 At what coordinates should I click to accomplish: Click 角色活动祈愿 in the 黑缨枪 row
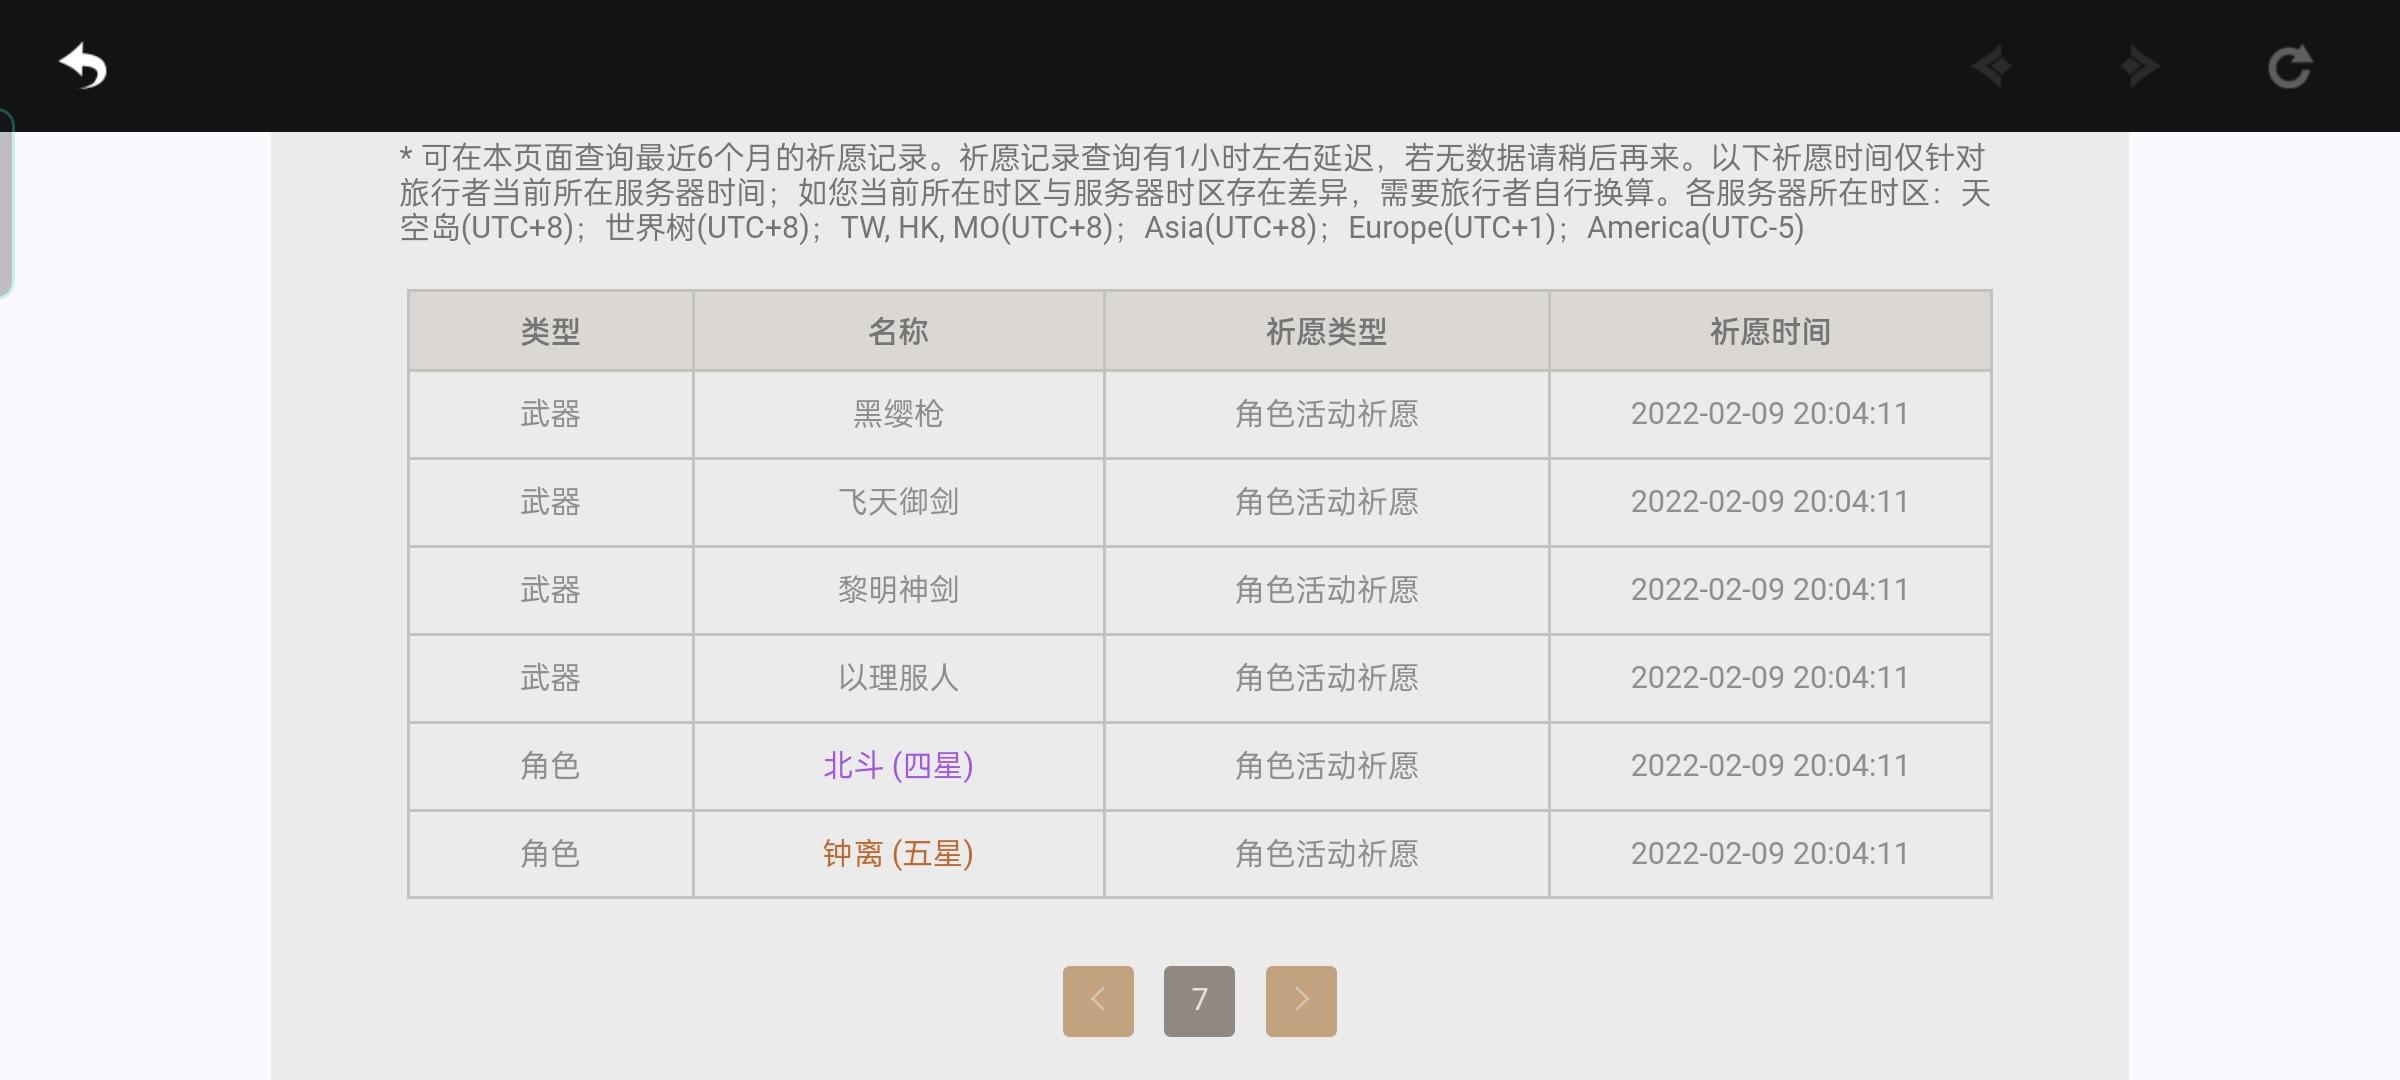coord(1326,414)
